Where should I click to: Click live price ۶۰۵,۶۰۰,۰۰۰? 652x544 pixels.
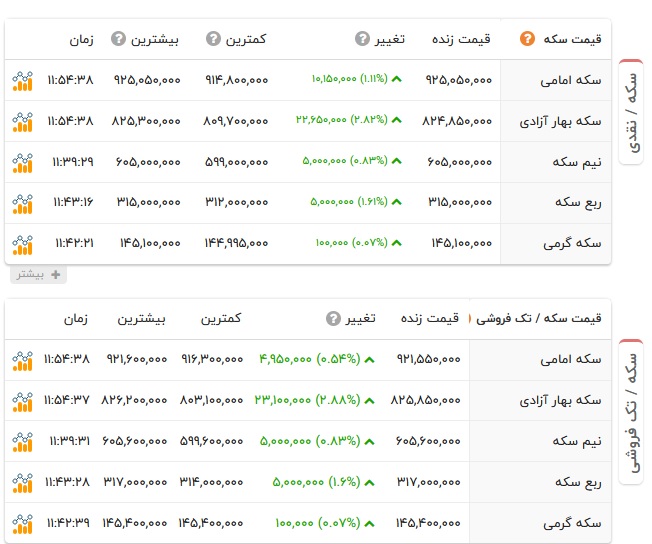428,440
